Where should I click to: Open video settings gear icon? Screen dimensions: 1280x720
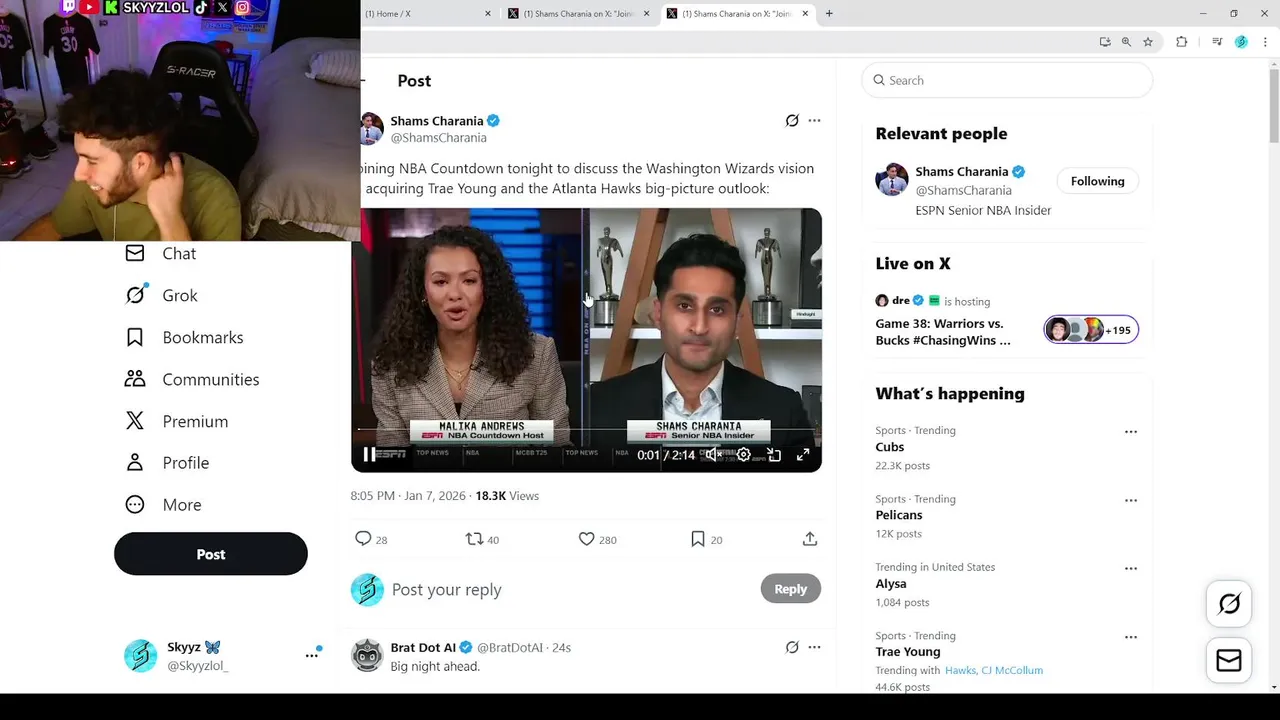[x=743, y=455]
